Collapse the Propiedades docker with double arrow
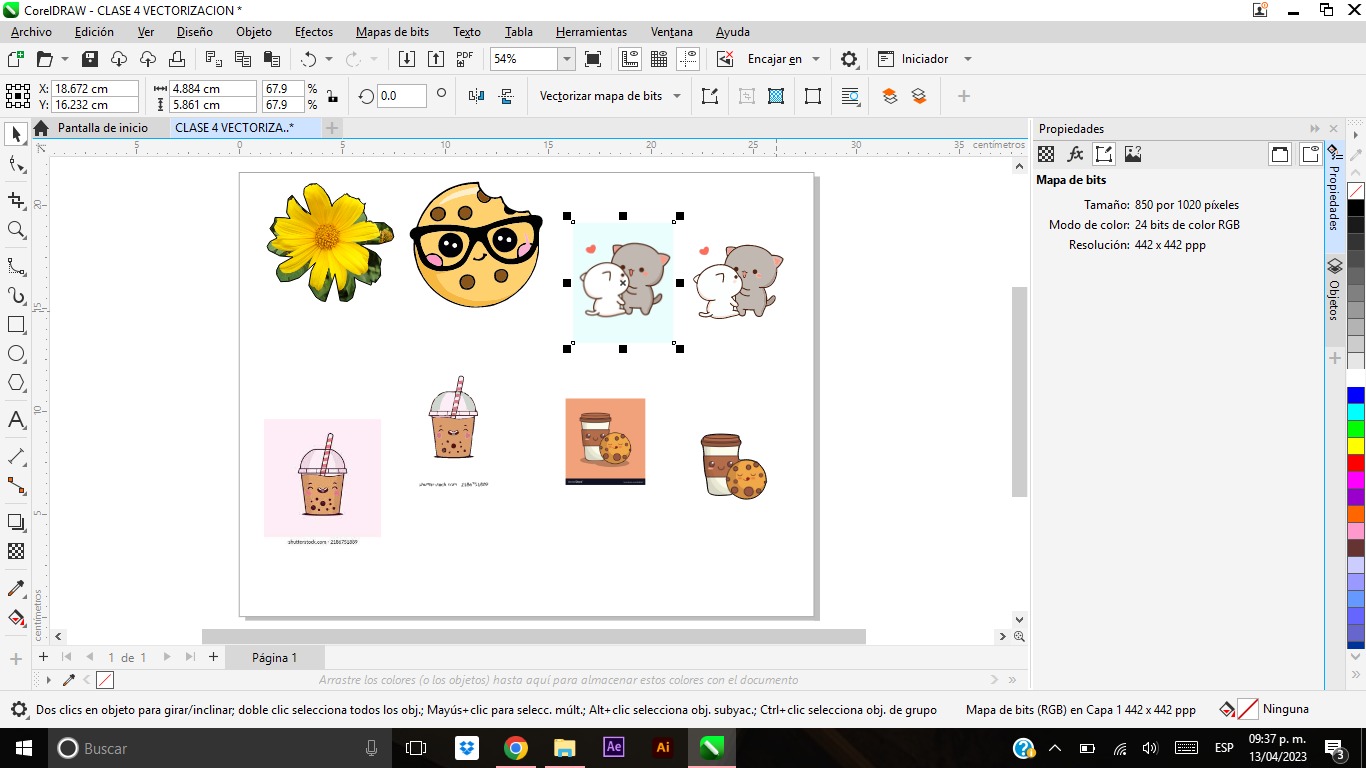This screenshot has height=768, width=1366. click(x=1315, y=129)
